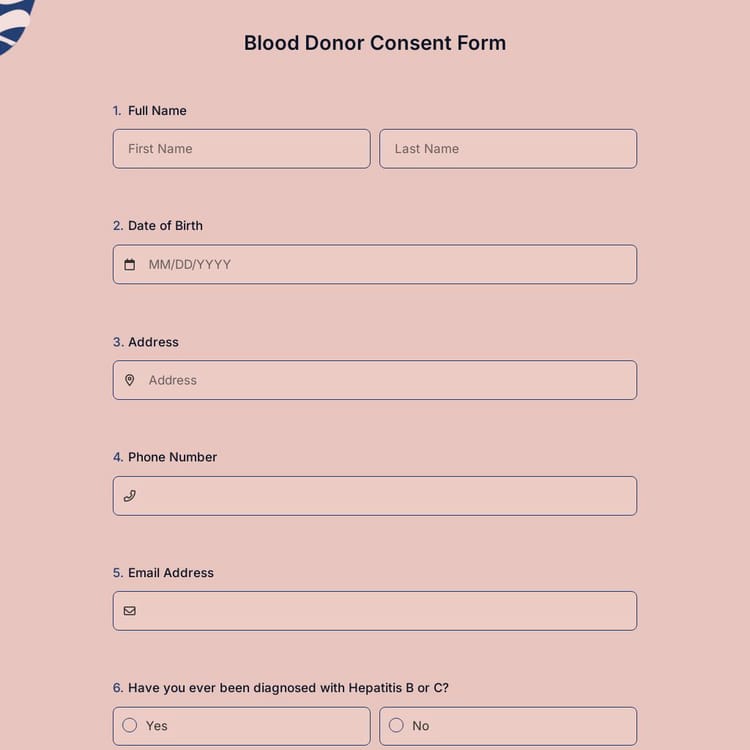Click the Address placeholder text in field
The image size is (750, 750).
click(173, 380)
